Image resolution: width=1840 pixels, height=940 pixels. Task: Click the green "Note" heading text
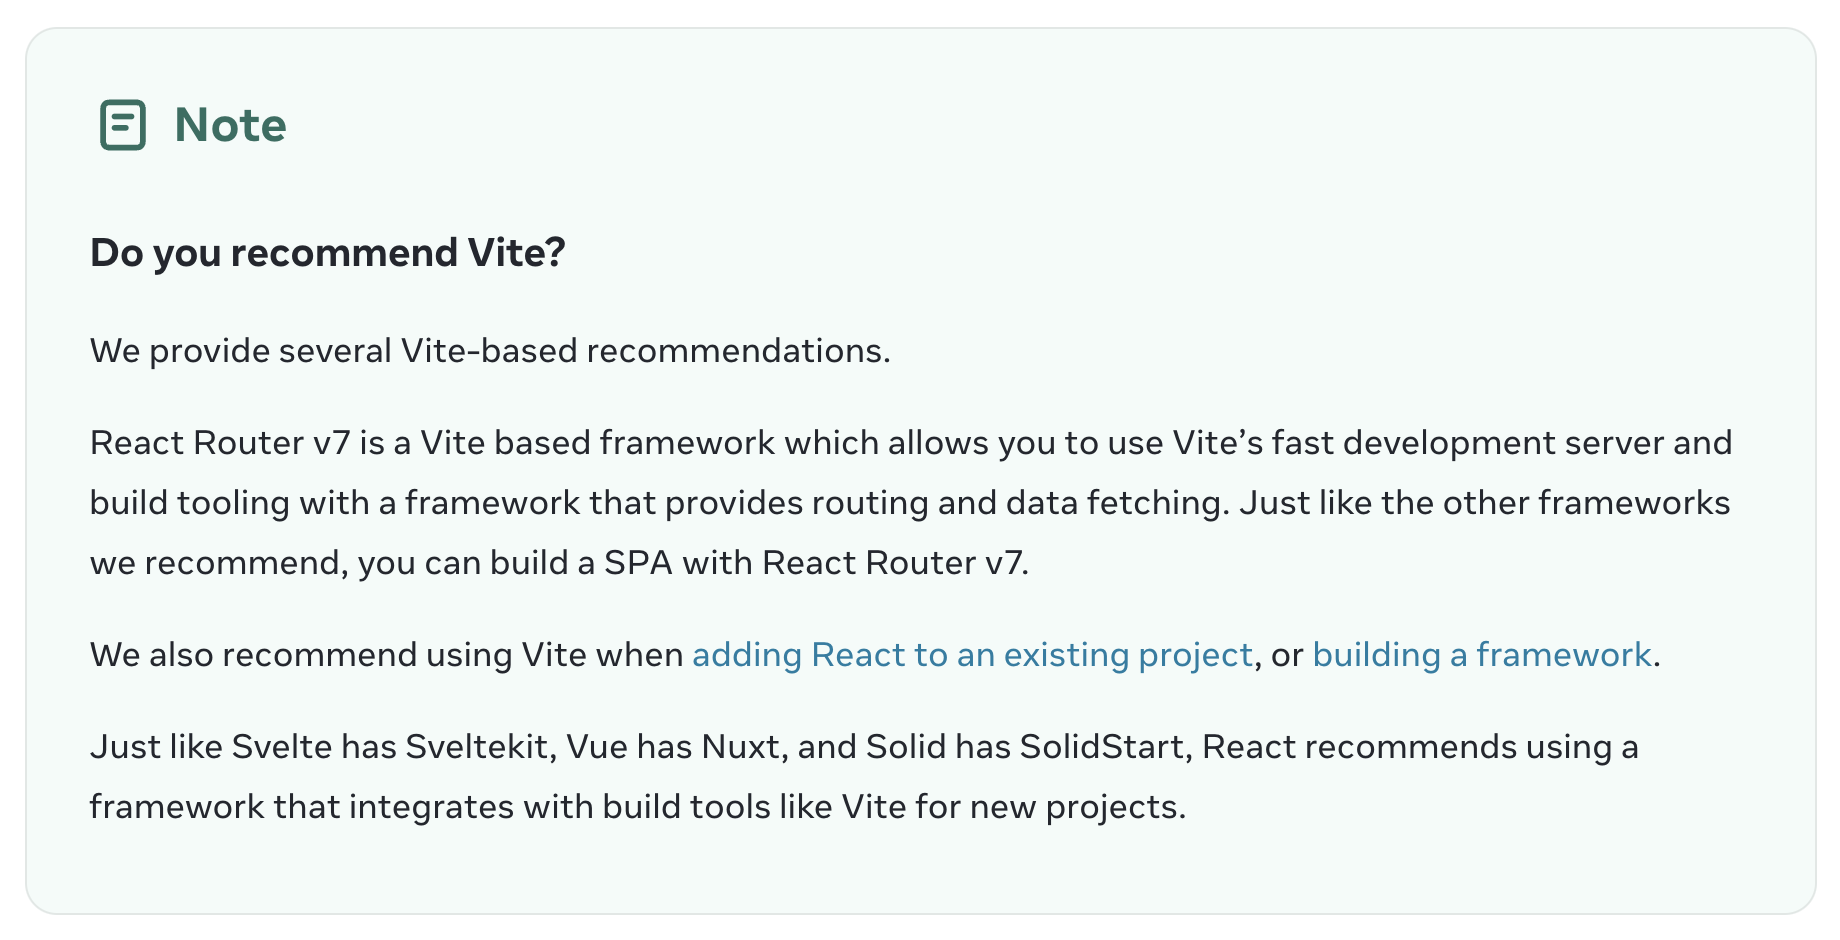pyautogui.click(x=230, y=126)
